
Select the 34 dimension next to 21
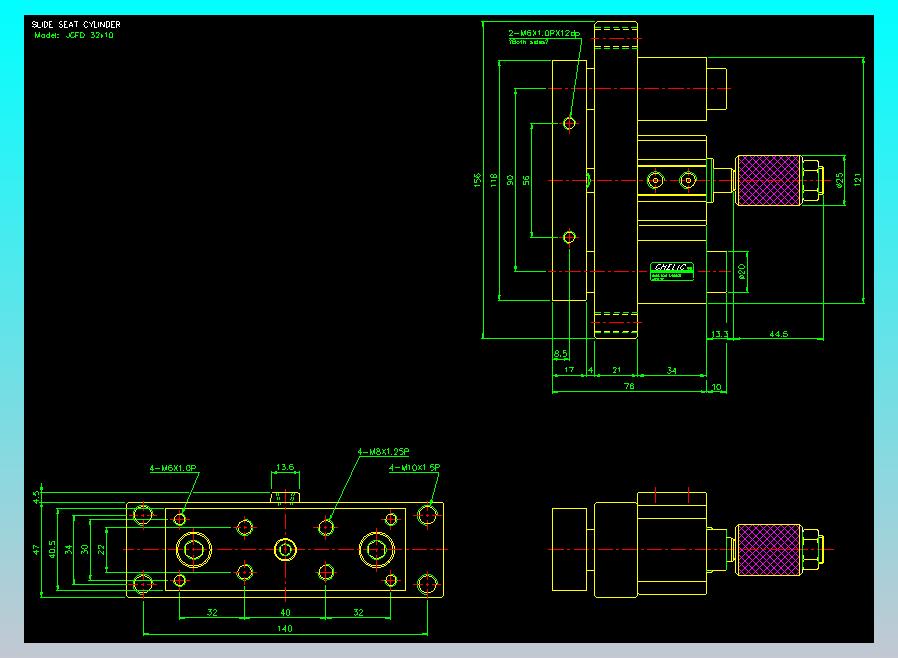point(671,371)
